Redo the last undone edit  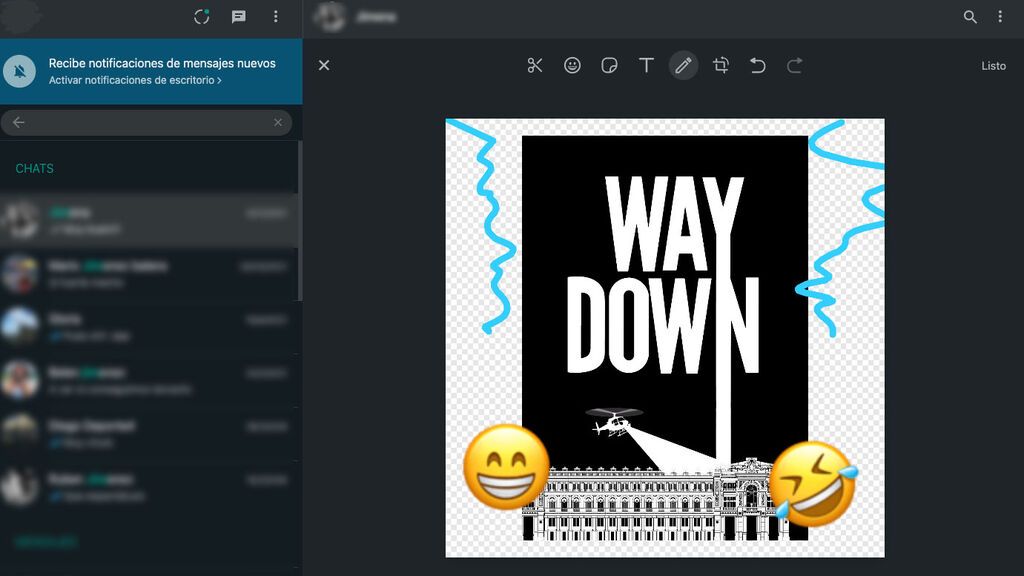click(x=795, y=65)
